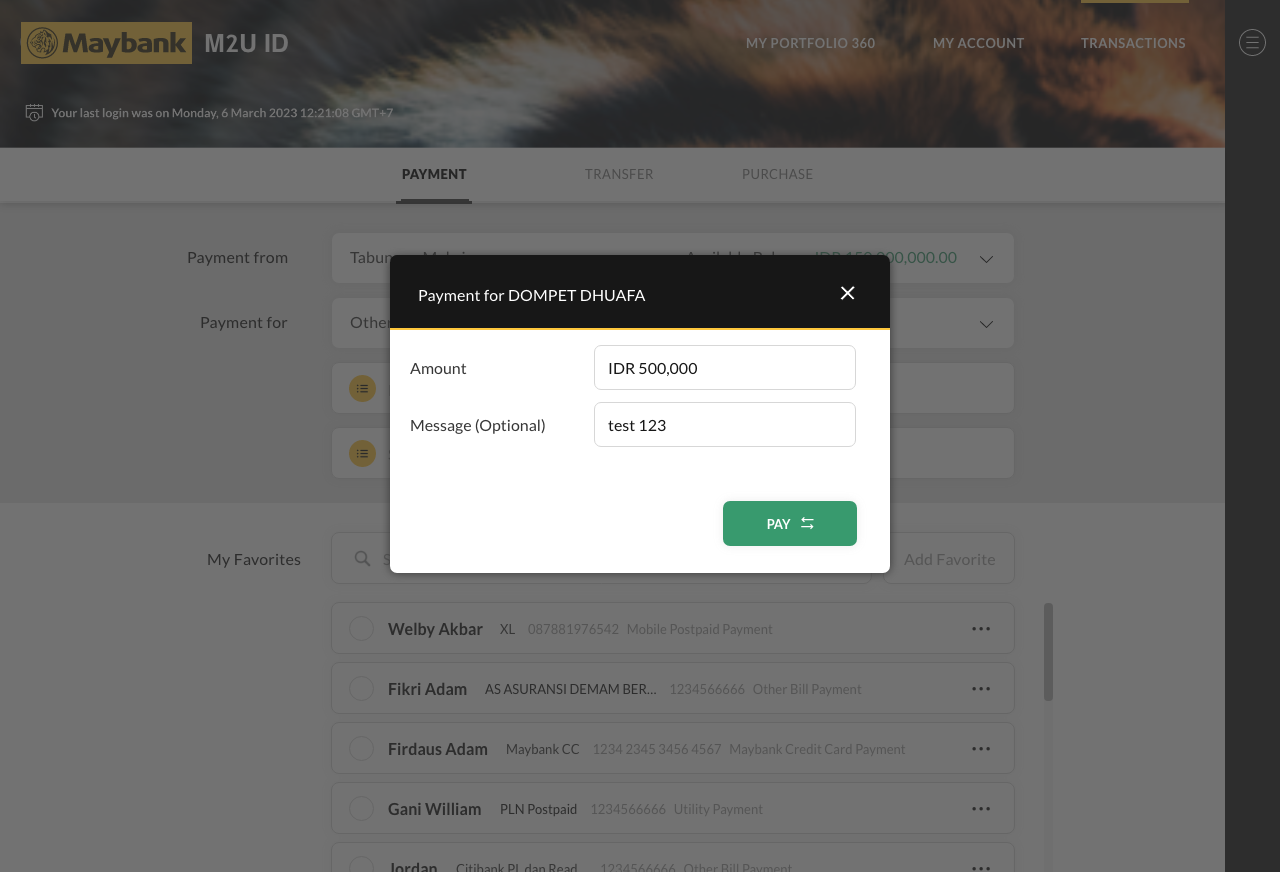Click the number 087881976542
Screen dimensions: 1280x872
pos(573,629)
